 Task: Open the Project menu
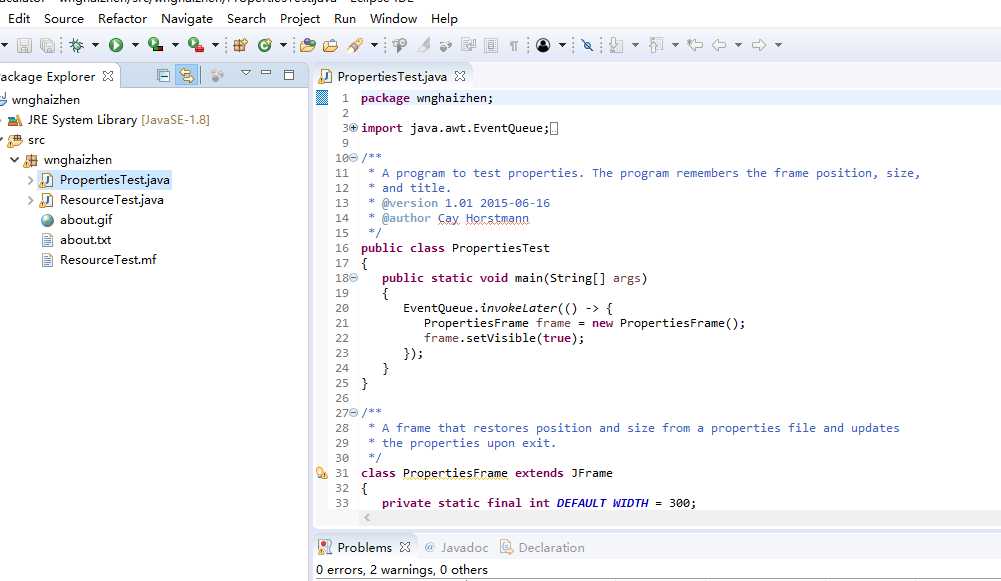click(x=299, y=19)
